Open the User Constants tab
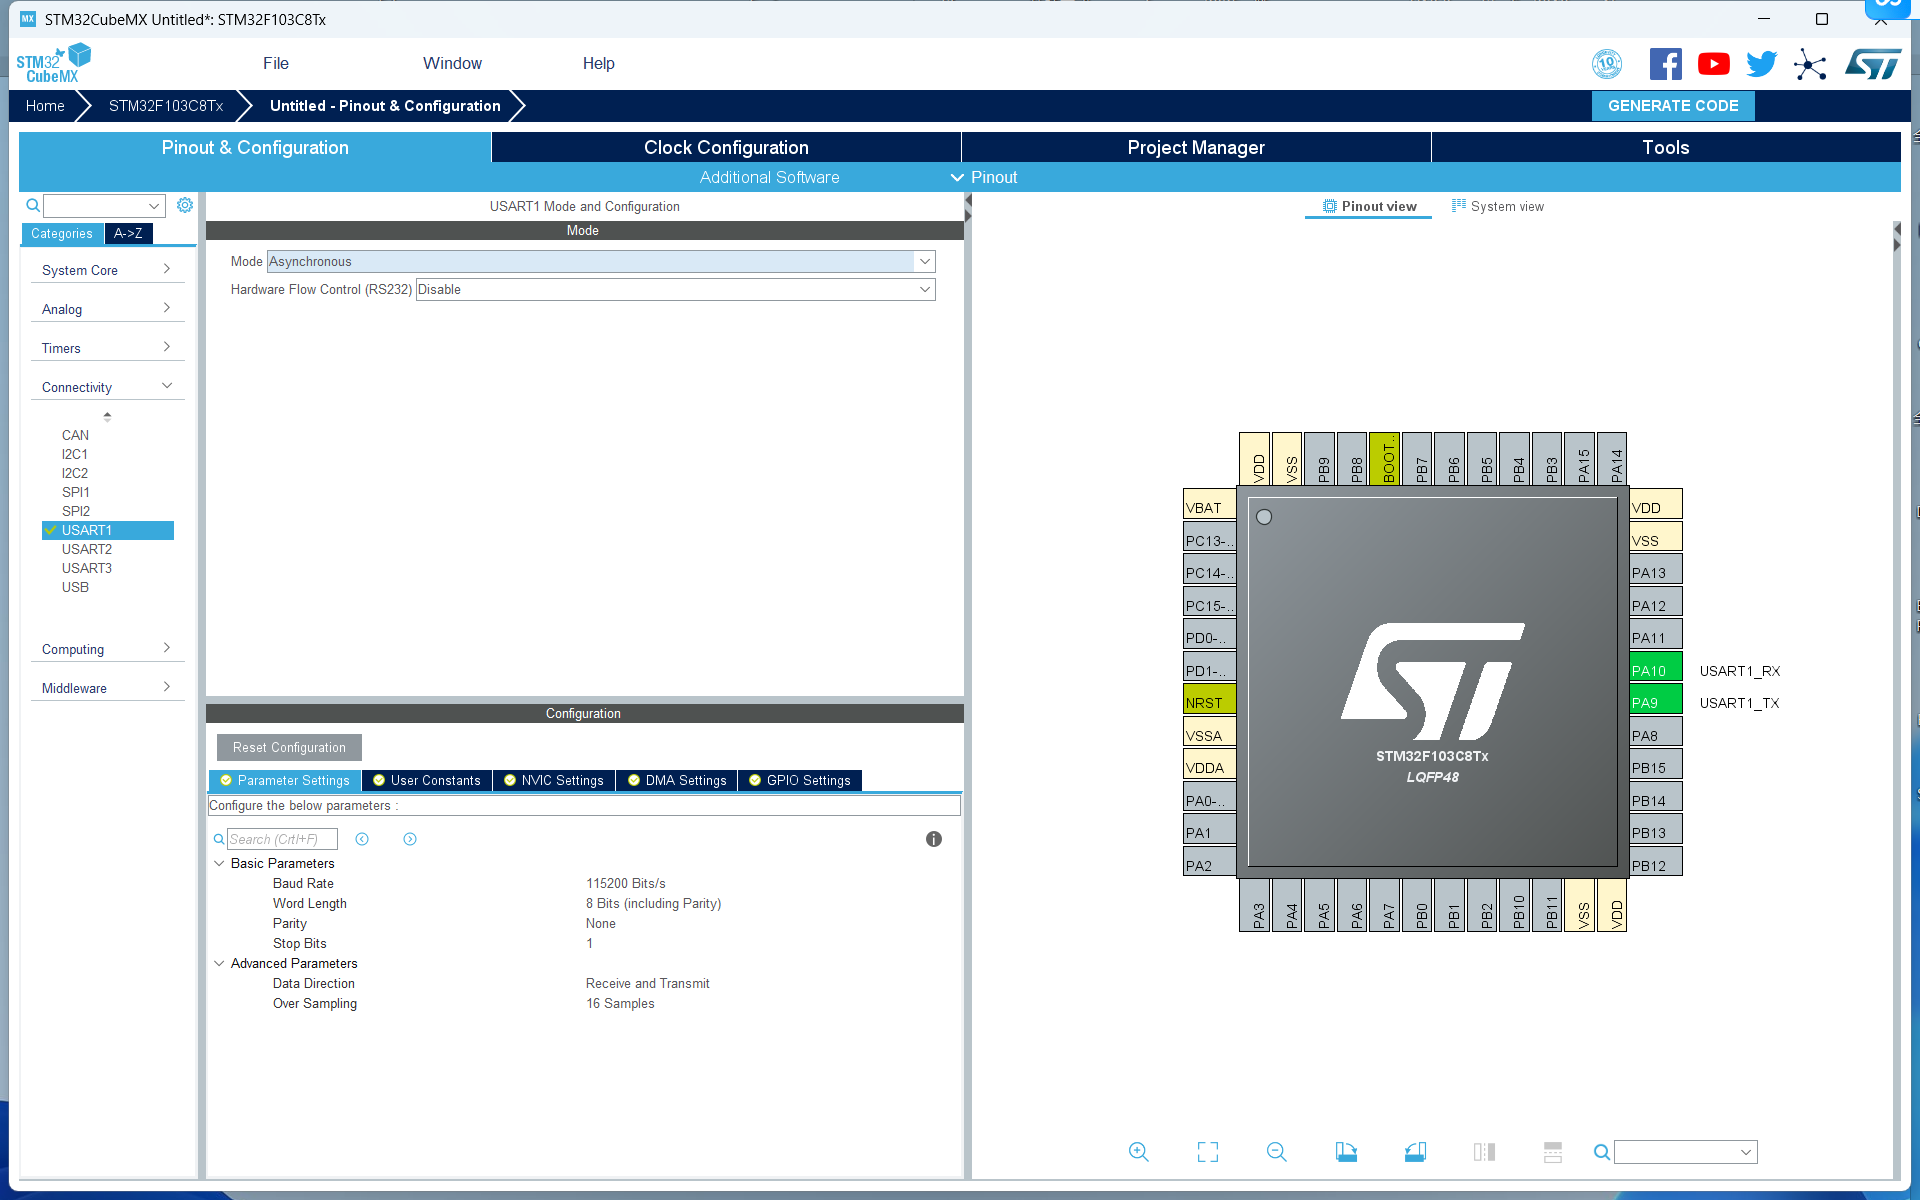The height and width of the screenshot is (1200, 1920). pyautogui.click(x=427, y=780)
